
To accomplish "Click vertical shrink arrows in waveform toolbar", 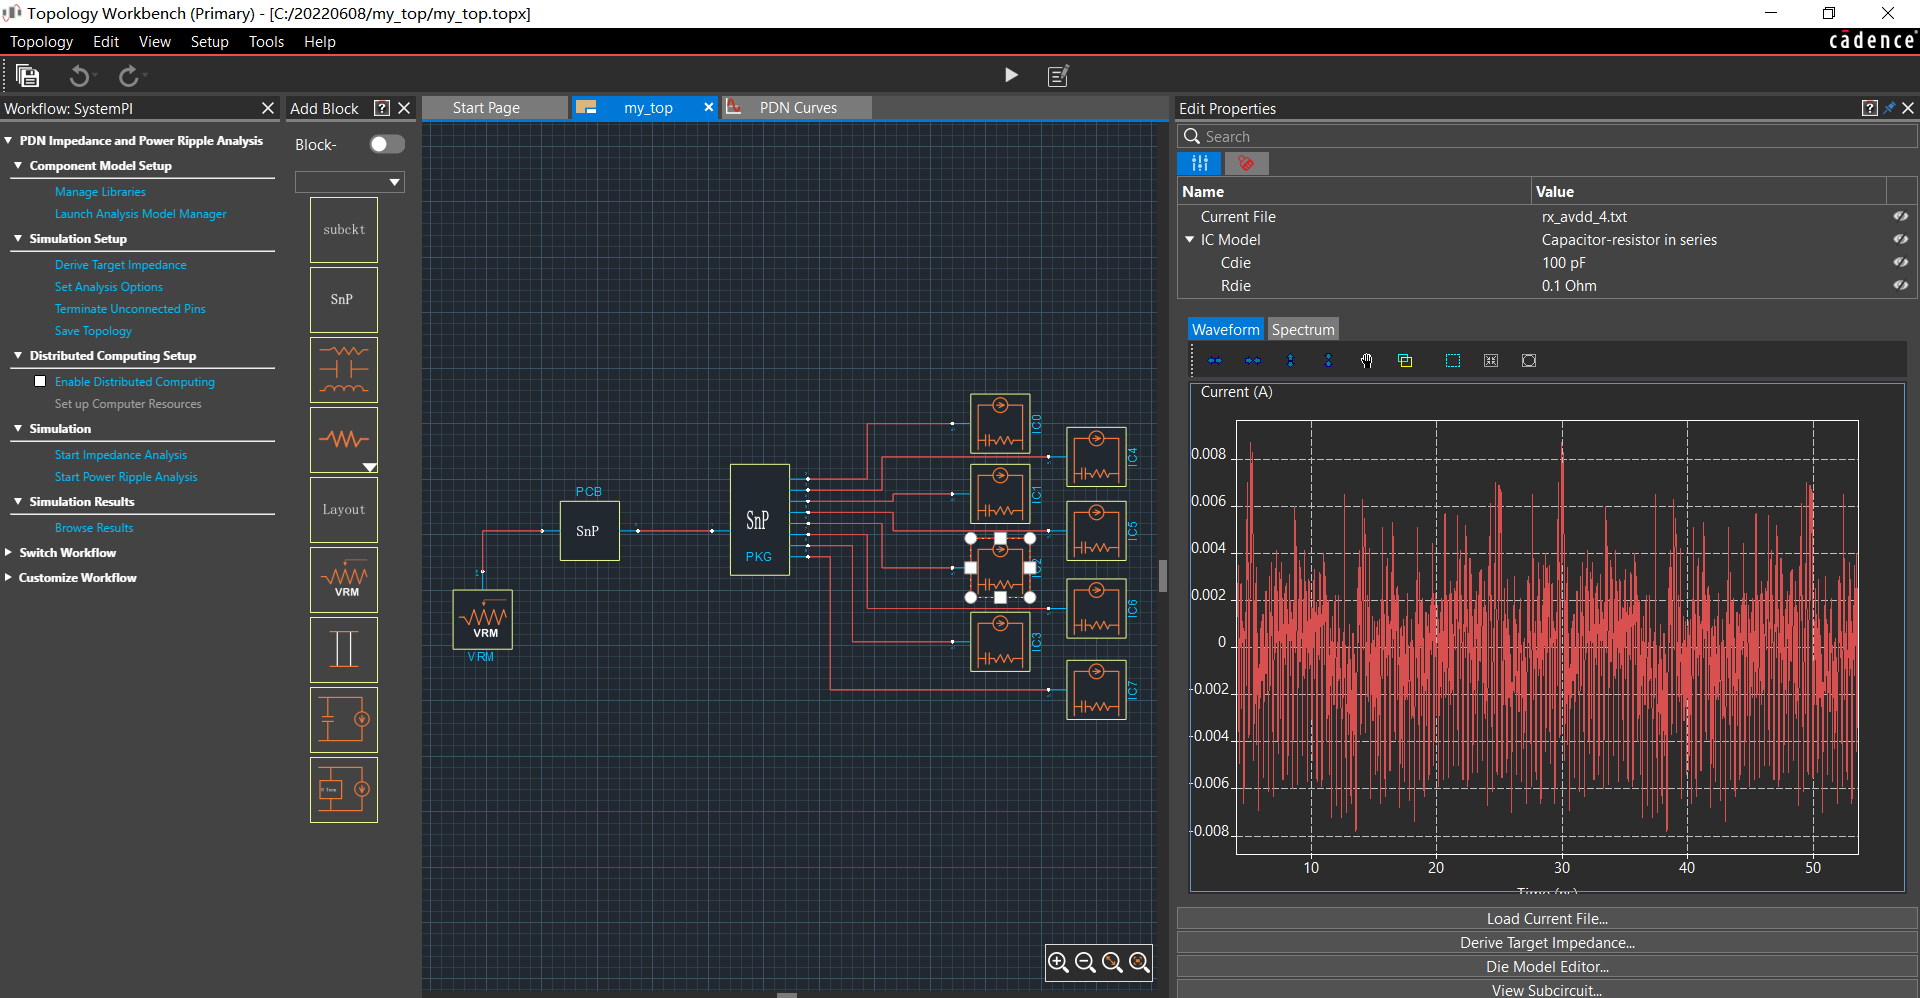I will [x=1328, y=361].
